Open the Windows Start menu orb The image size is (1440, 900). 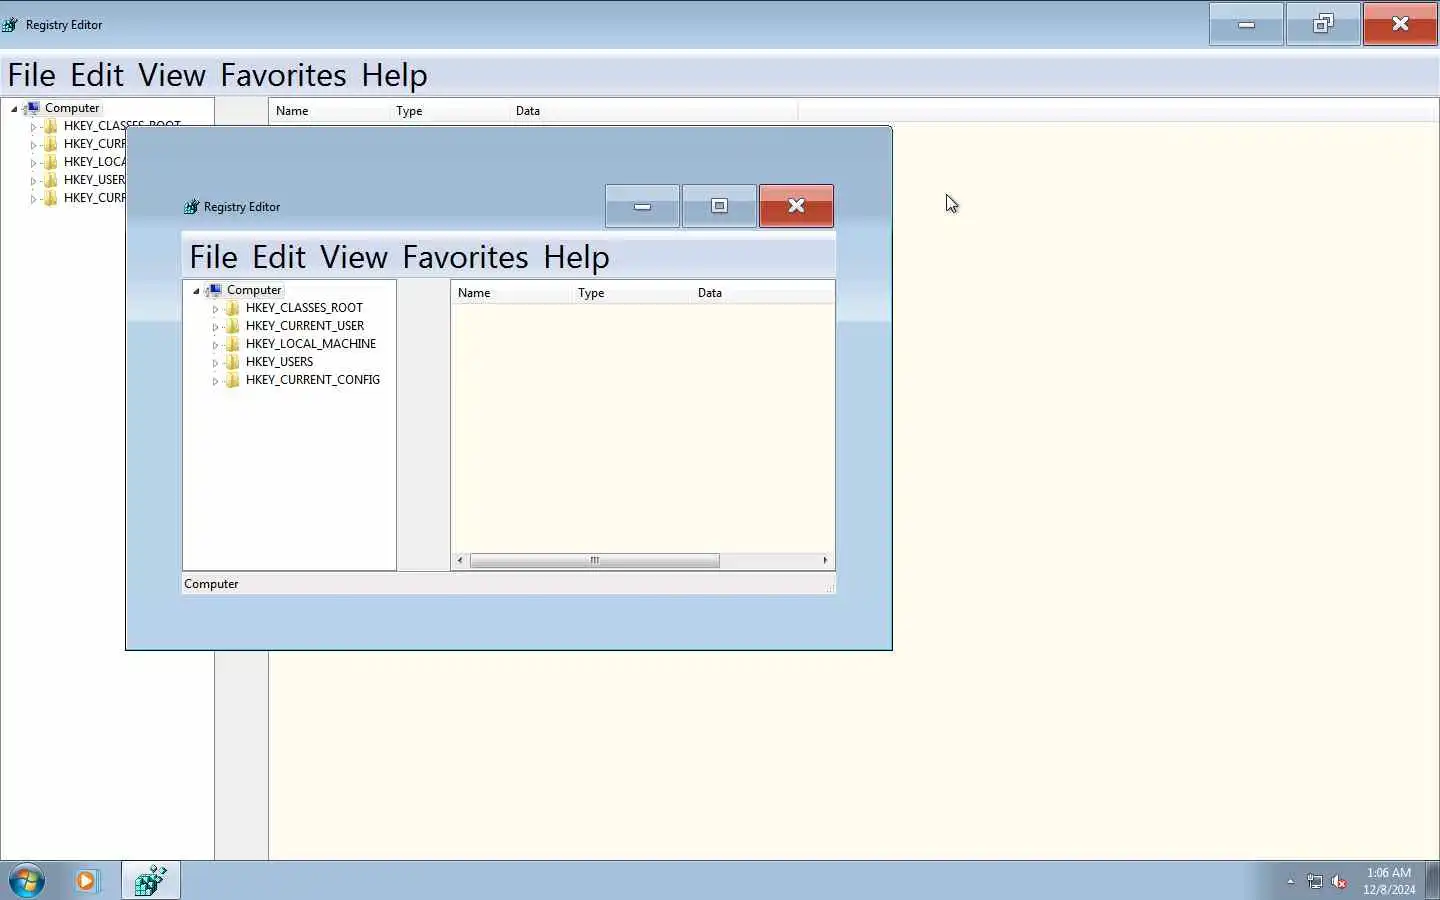27,881
